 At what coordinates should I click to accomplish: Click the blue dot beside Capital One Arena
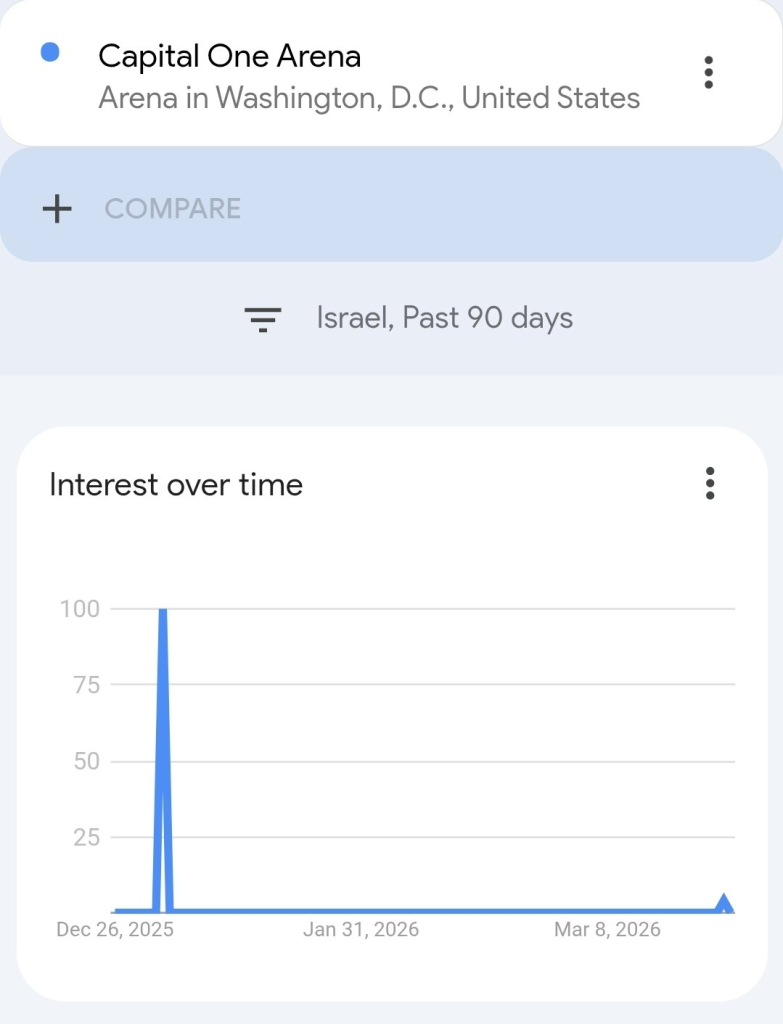point(50,54)
